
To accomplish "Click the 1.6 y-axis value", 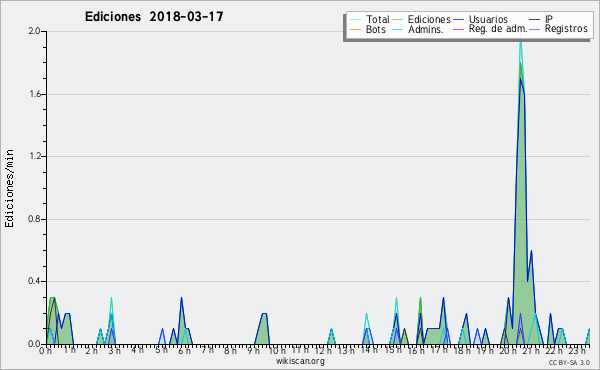I will click(x=34, y=94).
